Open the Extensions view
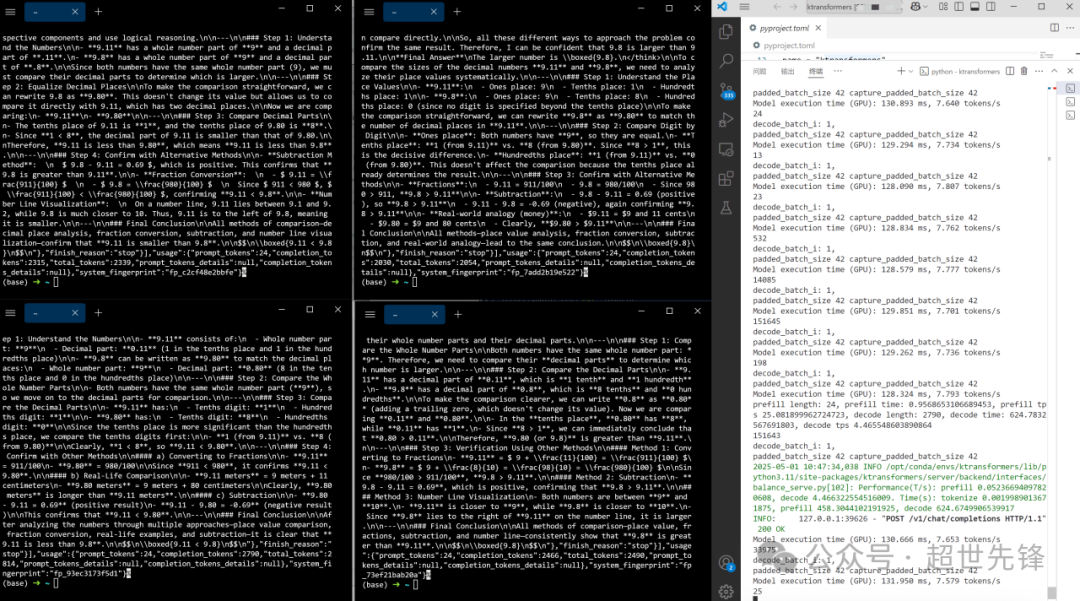1080x601 pixels. pos(726,179)
